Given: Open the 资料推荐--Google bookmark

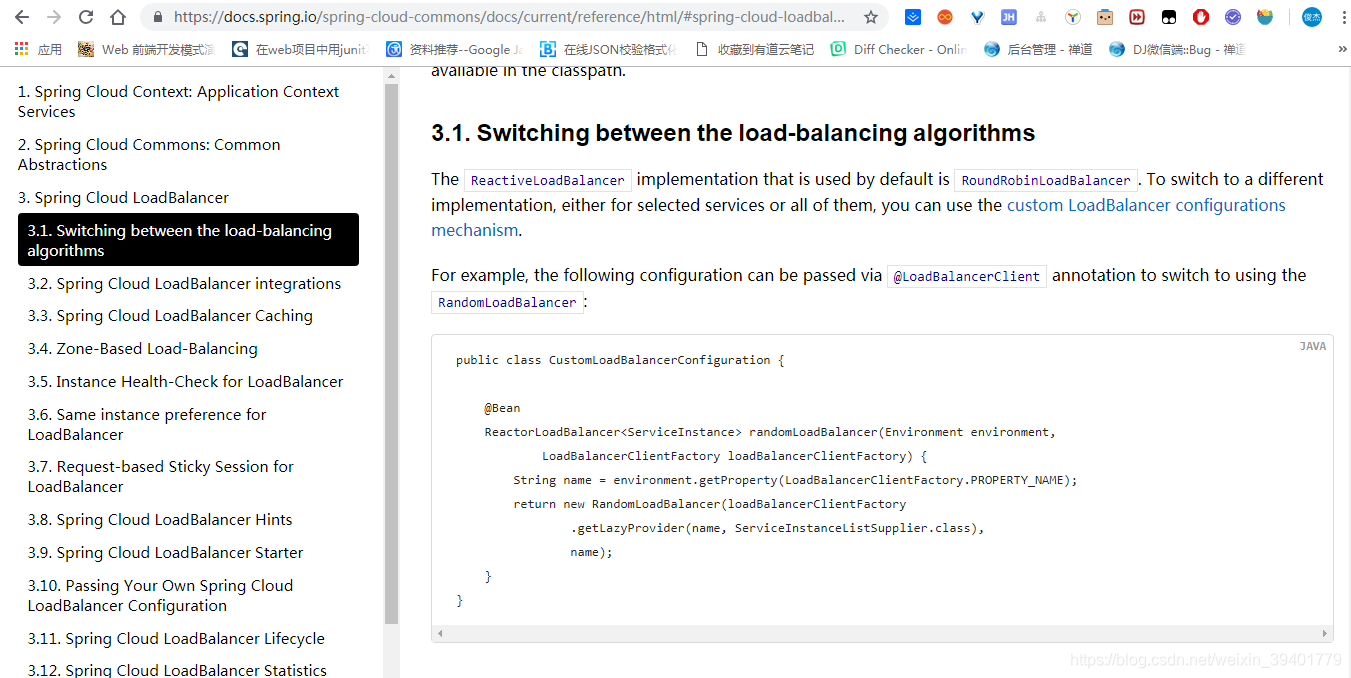Looking at the screenshot, I should [455, 49].
